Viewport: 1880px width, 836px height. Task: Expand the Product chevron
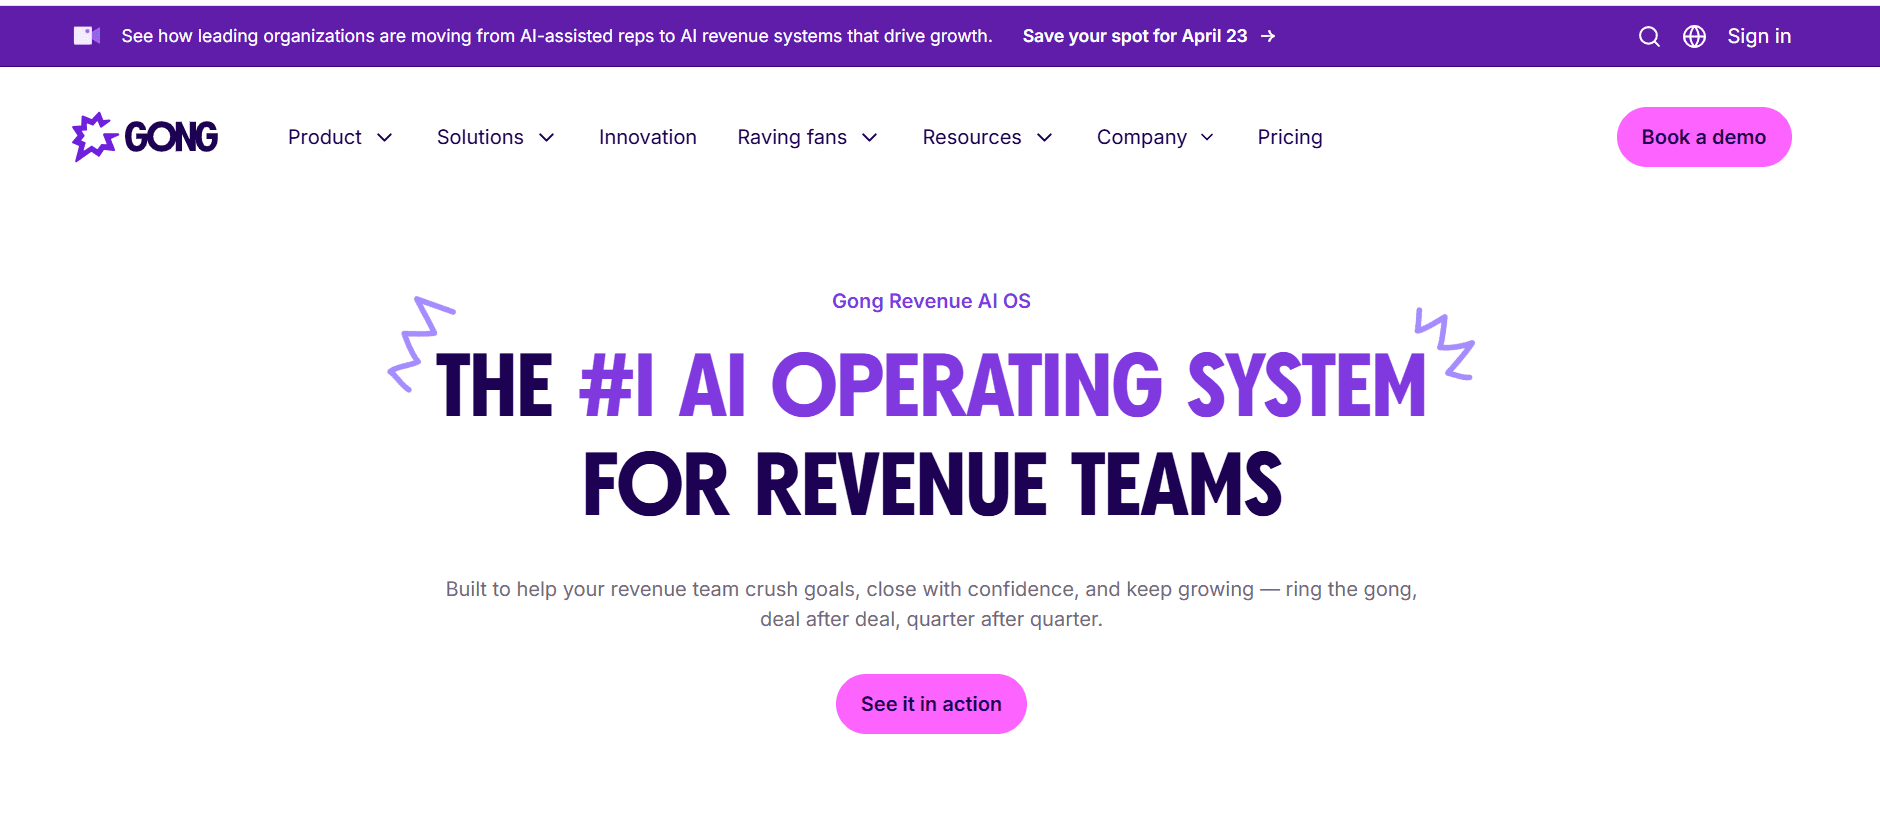point(385,138)
